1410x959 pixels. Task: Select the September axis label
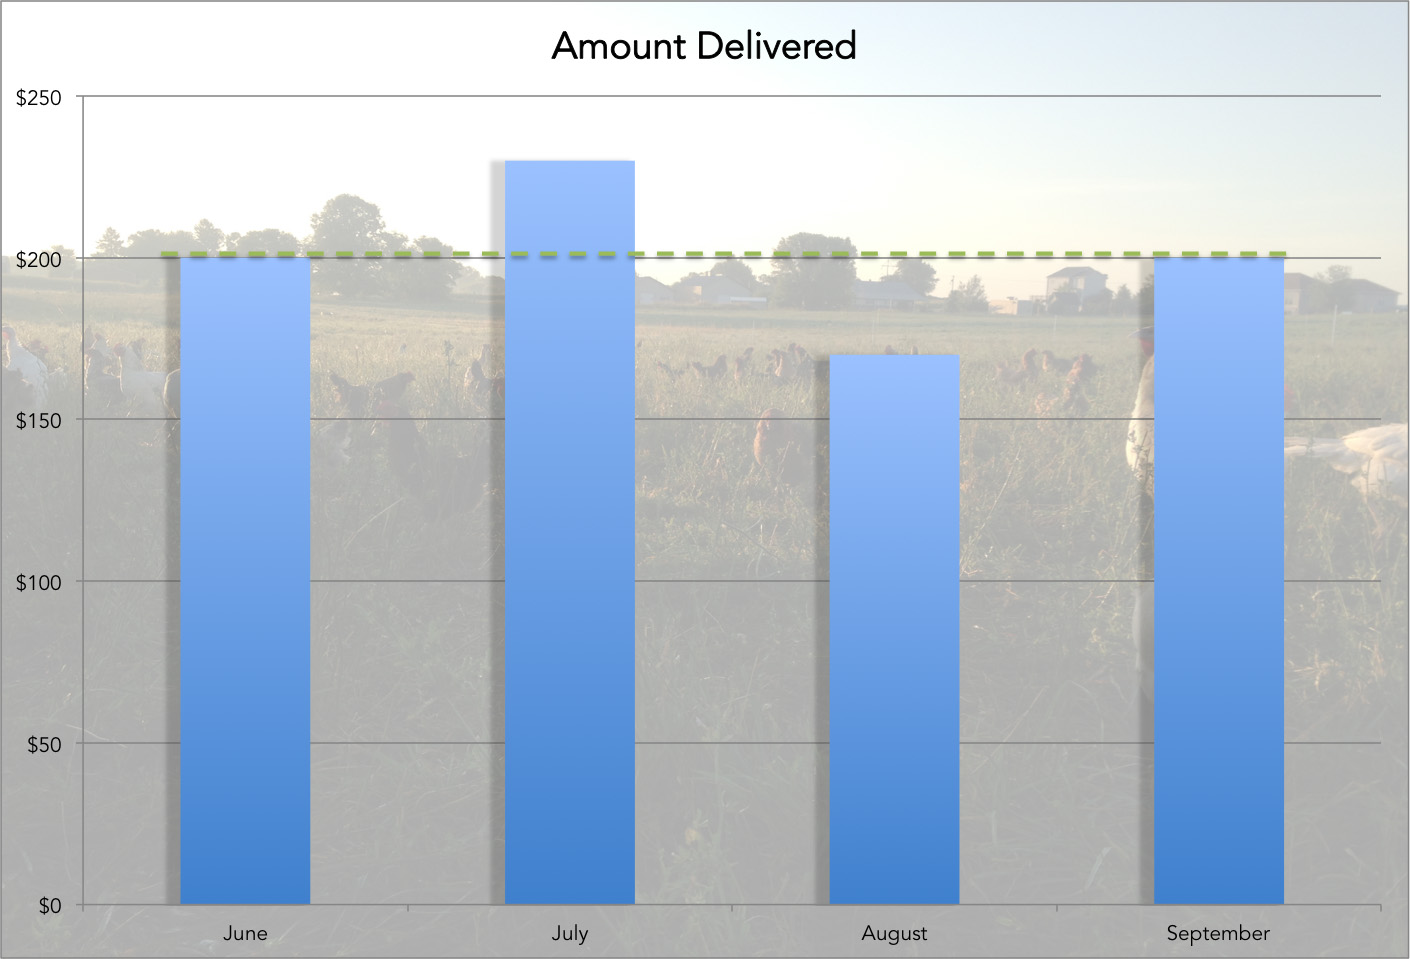pos(1218,934)
